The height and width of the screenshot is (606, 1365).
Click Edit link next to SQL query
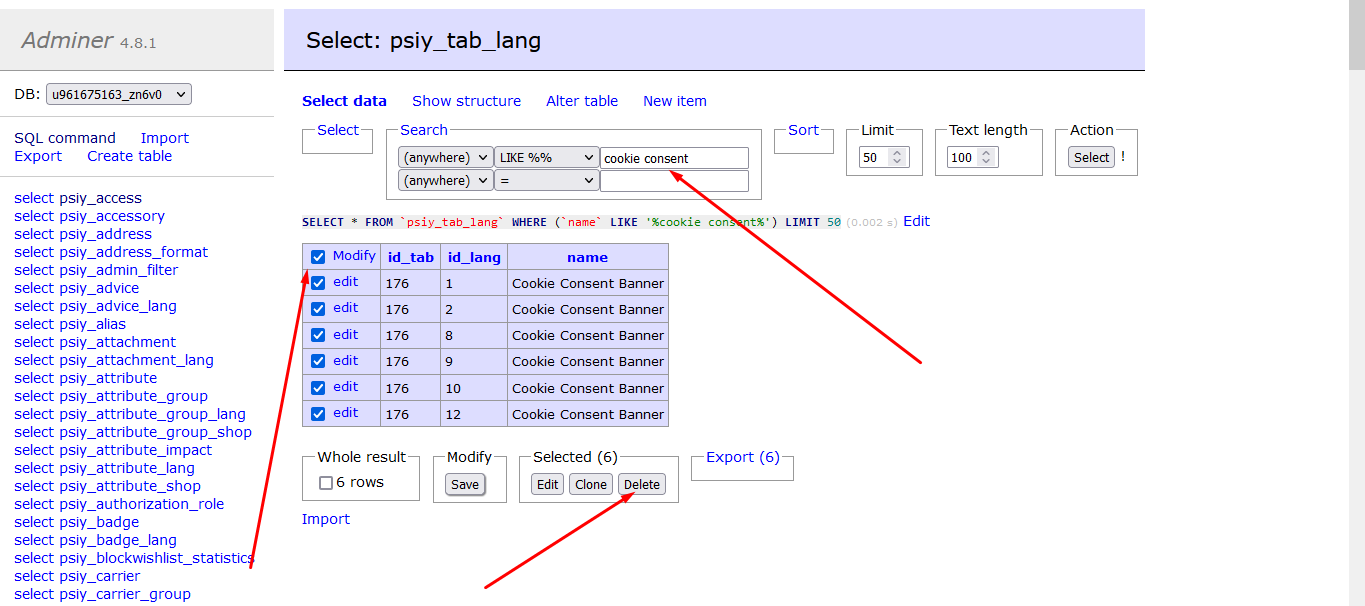pos(916,221)
